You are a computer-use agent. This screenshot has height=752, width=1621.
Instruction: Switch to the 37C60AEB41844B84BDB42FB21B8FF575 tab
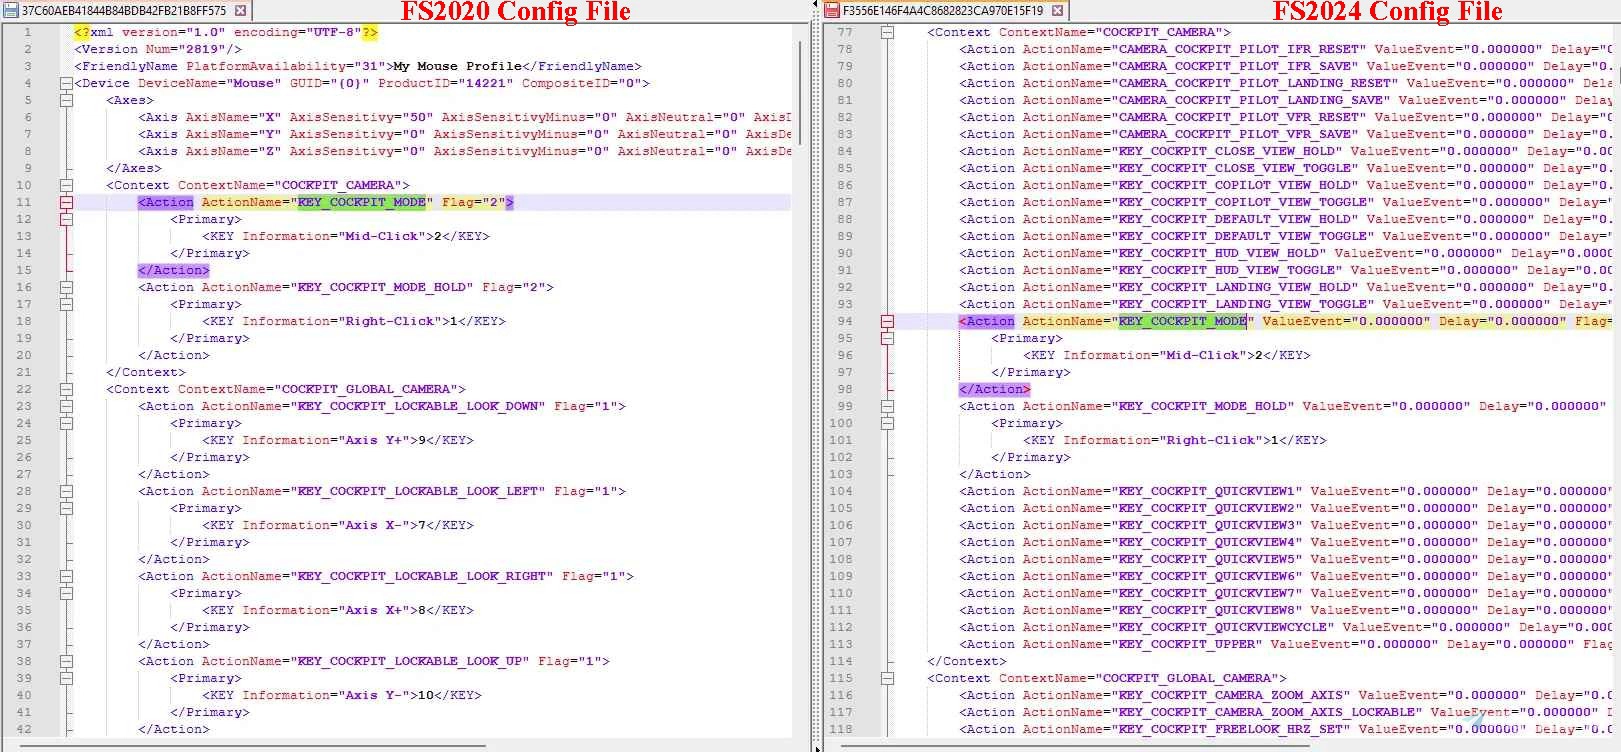coord(124,11)
